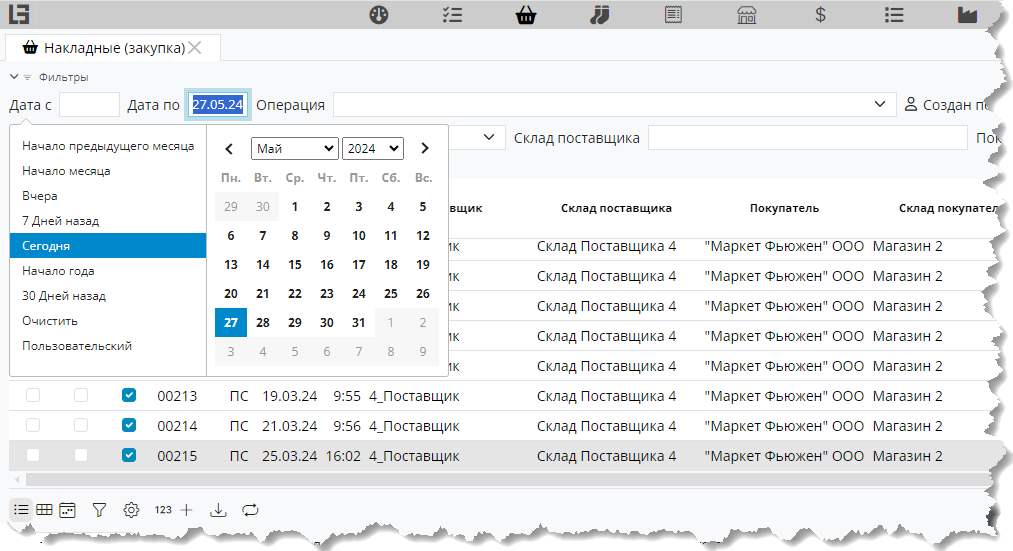Click the funnel filter icon in bottom toolbar
This screenshot has width=1013, height=551.
[x=99, y=510]
